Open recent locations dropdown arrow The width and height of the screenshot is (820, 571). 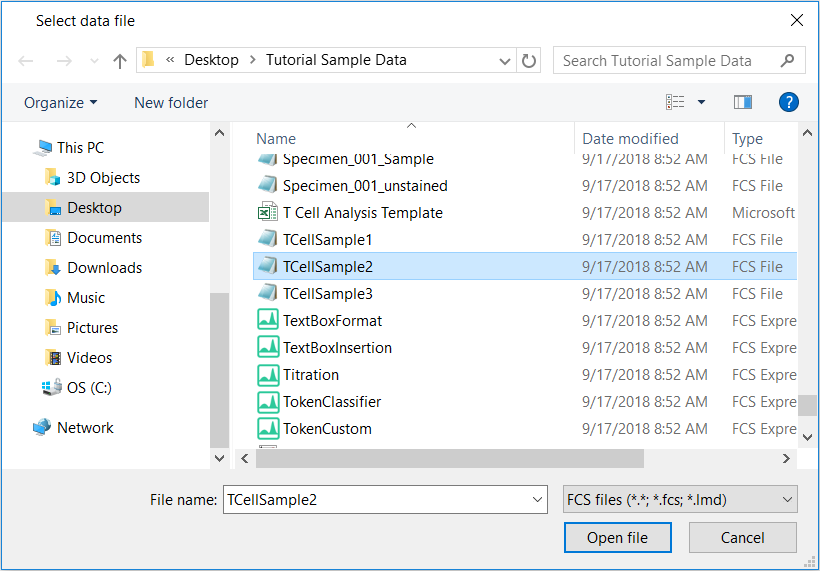pos(94,61)
